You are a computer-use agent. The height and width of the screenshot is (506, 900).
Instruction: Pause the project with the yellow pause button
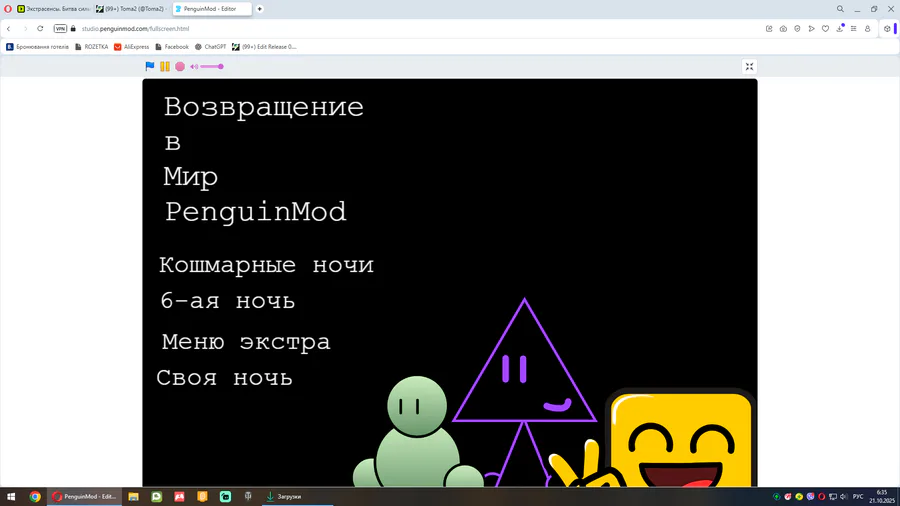(x=165, y=67)
